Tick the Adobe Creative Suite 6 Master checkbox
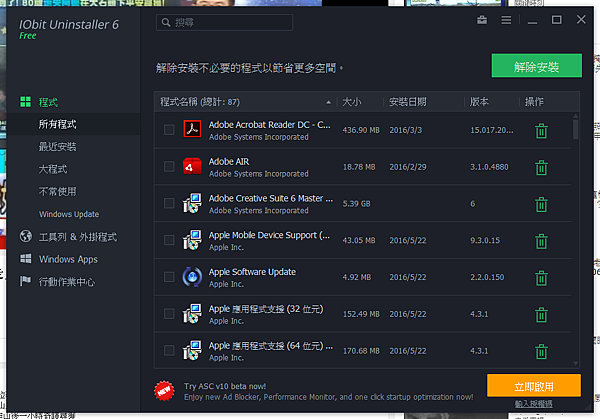Image resolution: width=600 pixels, height=419 pixels. click(169, 203)
